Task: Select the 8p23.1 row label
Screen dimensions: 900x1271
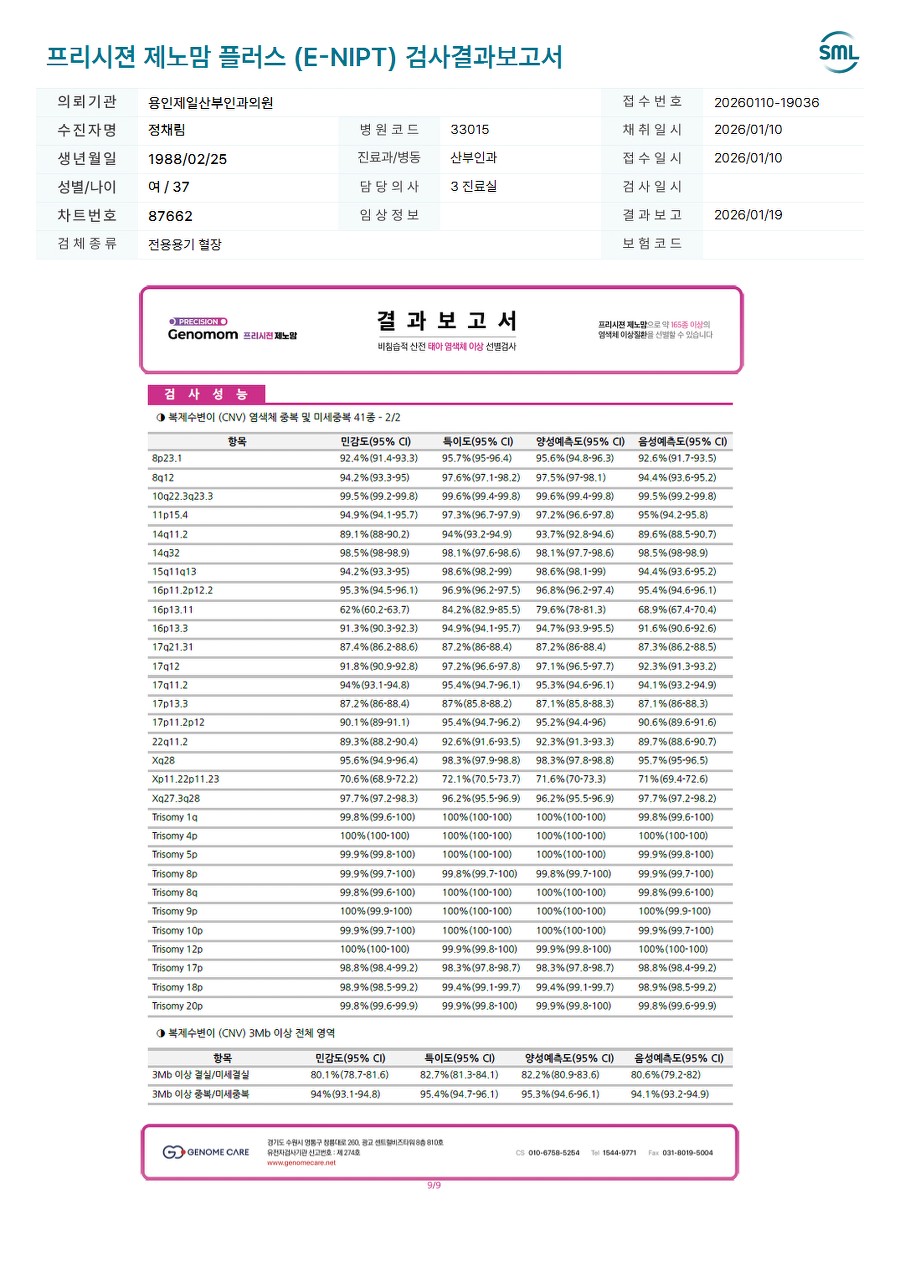Action: pyautogui.click(x=167, y=458)
